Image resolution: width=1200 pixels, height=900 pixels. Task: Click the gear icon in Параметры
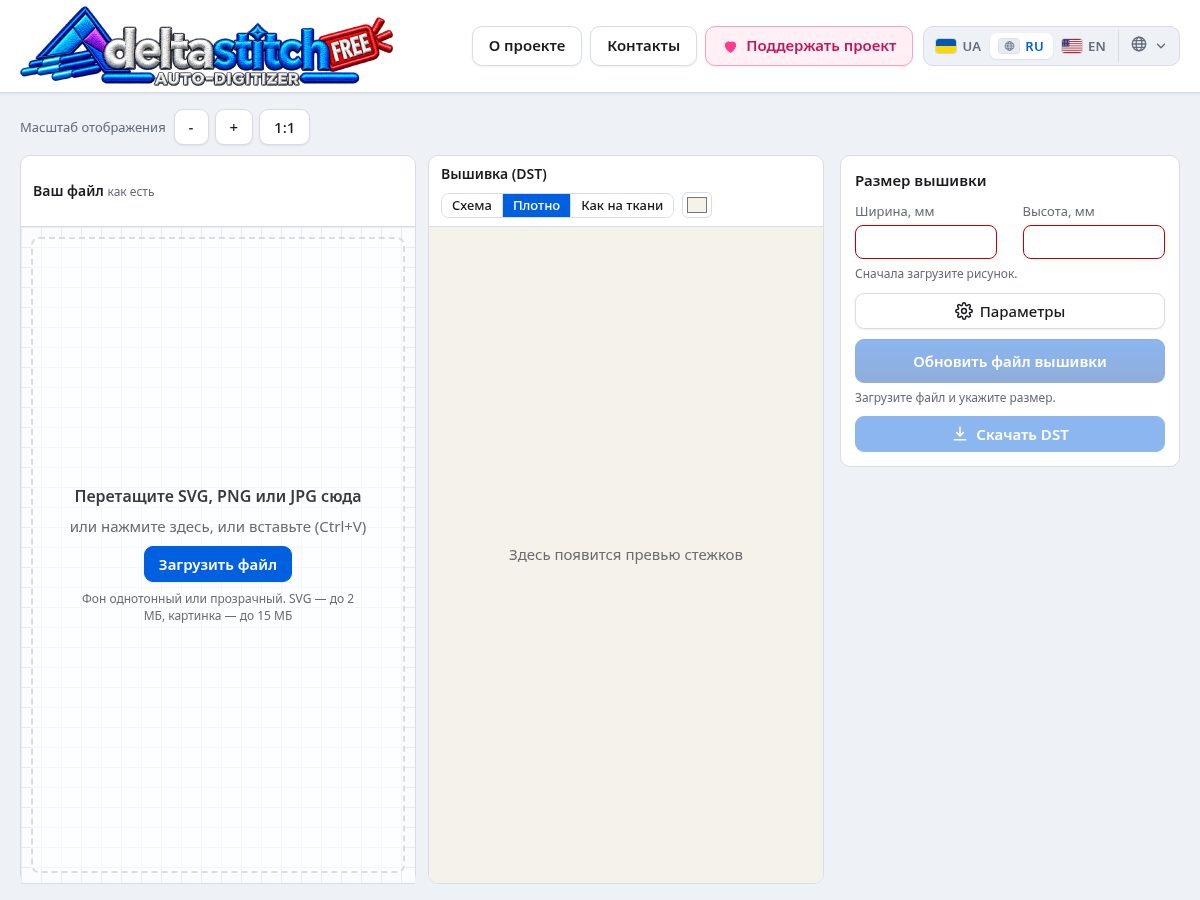pos(964,311)
